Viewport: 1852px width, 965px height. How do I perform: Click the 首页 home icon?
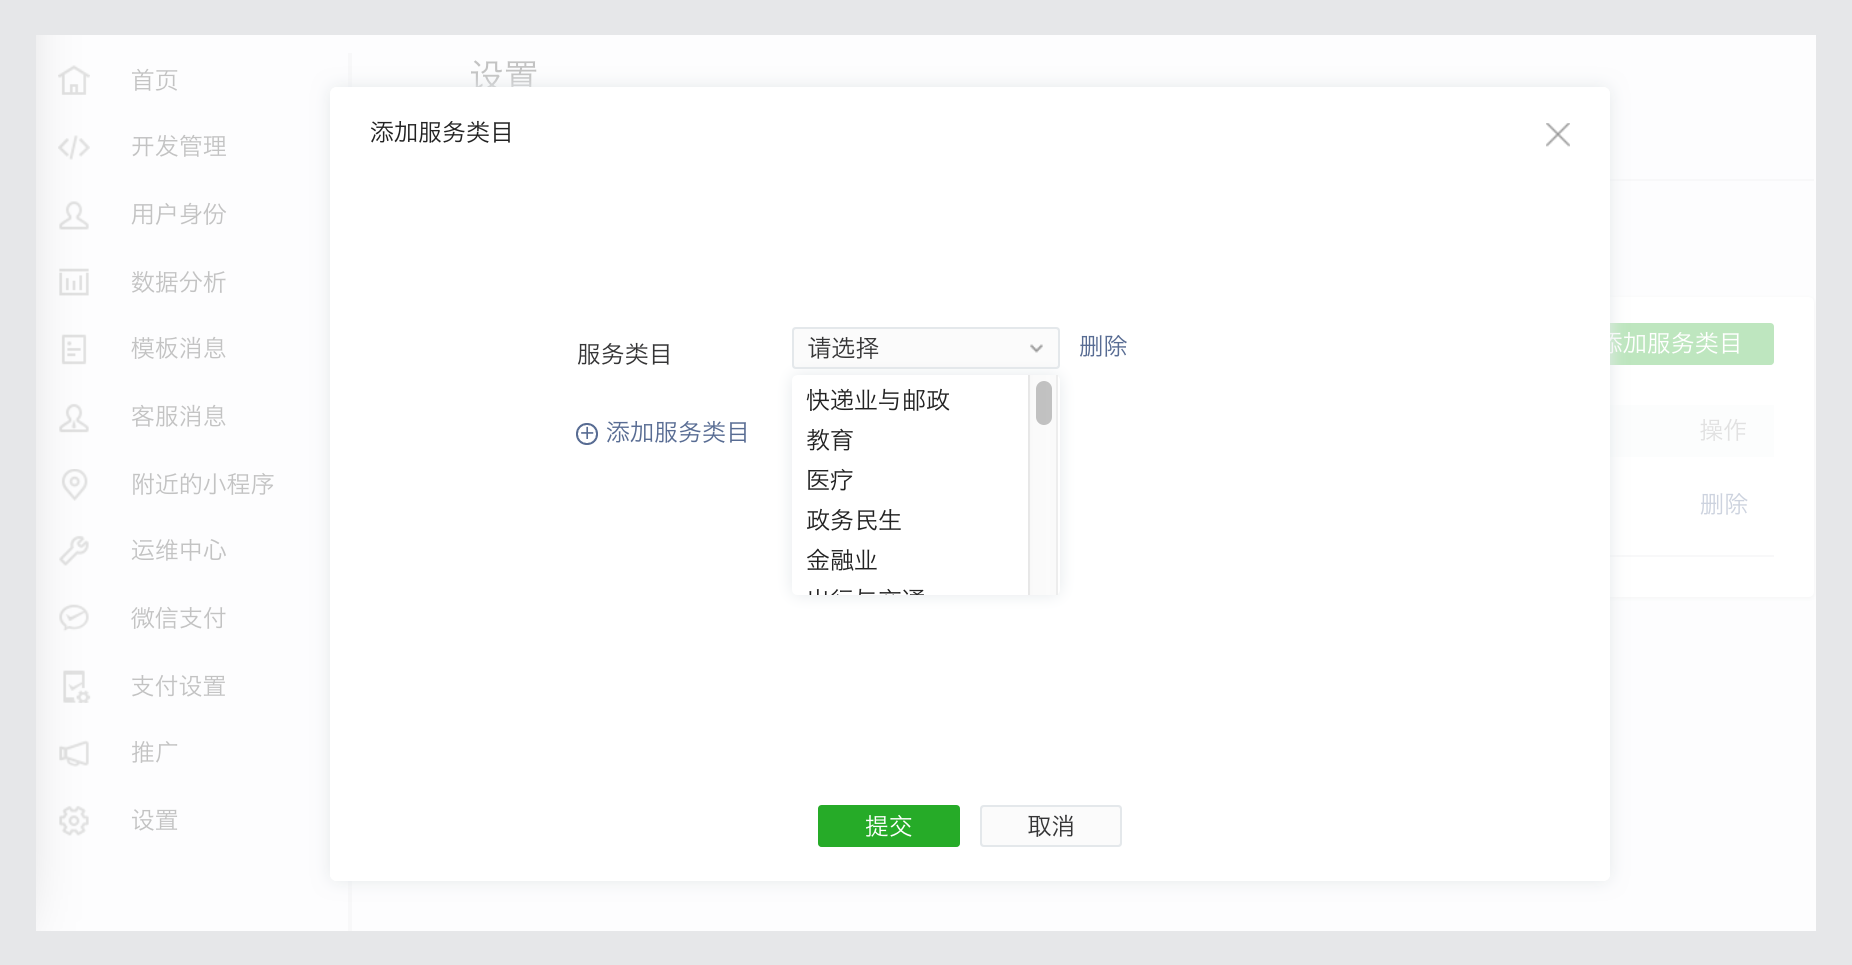tap(74, 80)
